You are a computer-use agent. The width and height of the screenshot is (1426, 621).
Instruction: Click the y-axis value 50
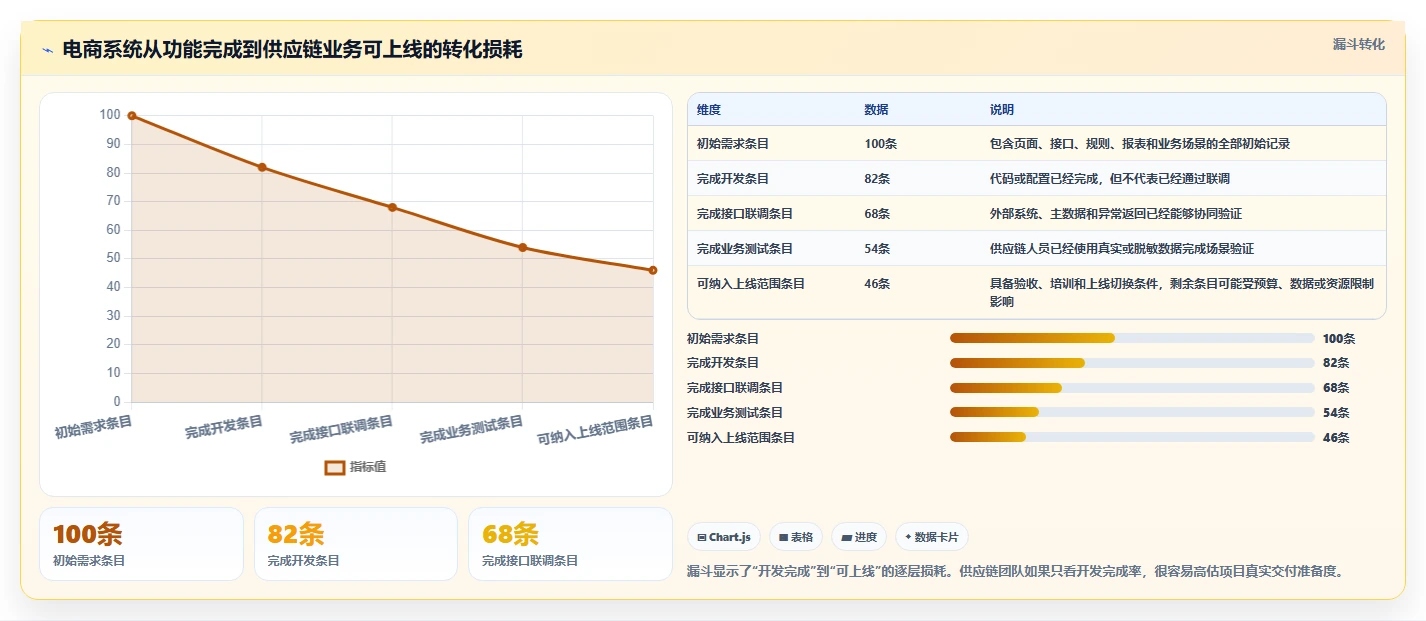(111, 258)
